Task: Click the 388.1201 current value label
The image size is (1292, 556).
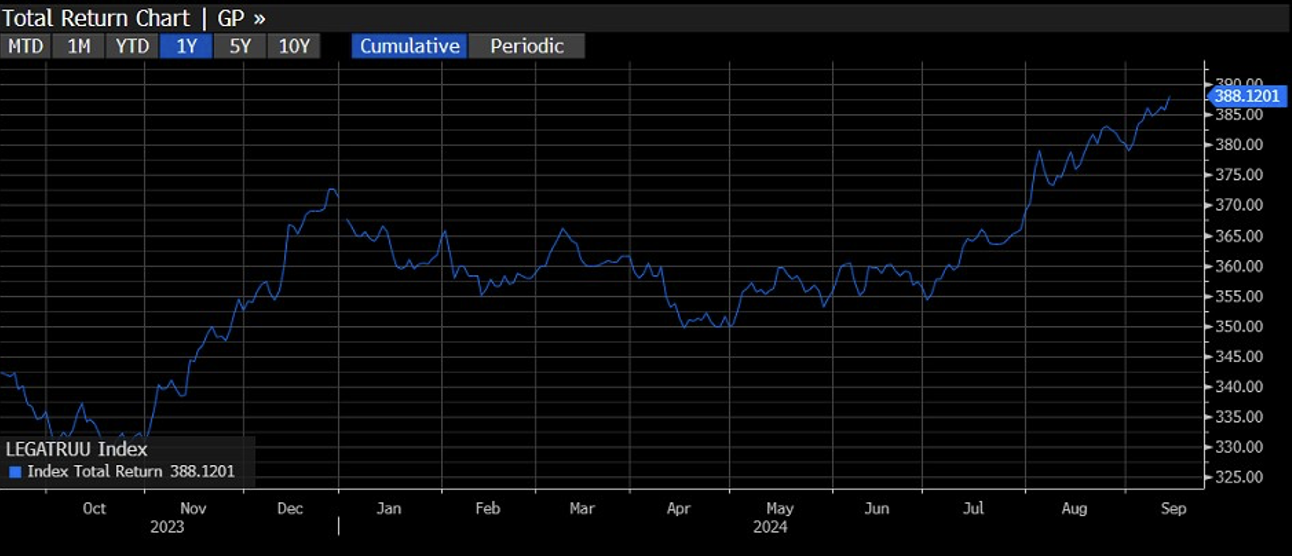Action: 1248,96
